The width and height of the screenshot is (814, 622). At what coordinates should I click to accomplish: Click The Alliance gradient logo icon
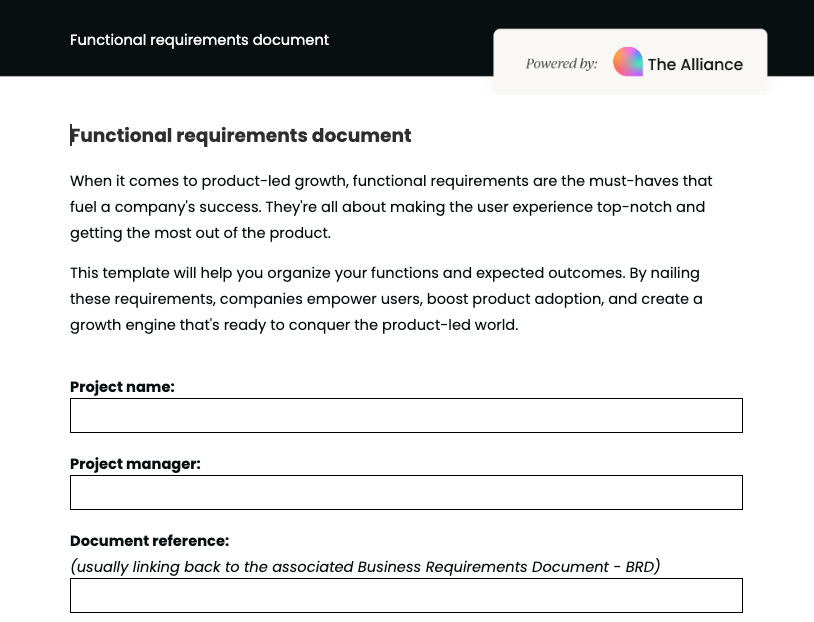[x=628, y=62]
